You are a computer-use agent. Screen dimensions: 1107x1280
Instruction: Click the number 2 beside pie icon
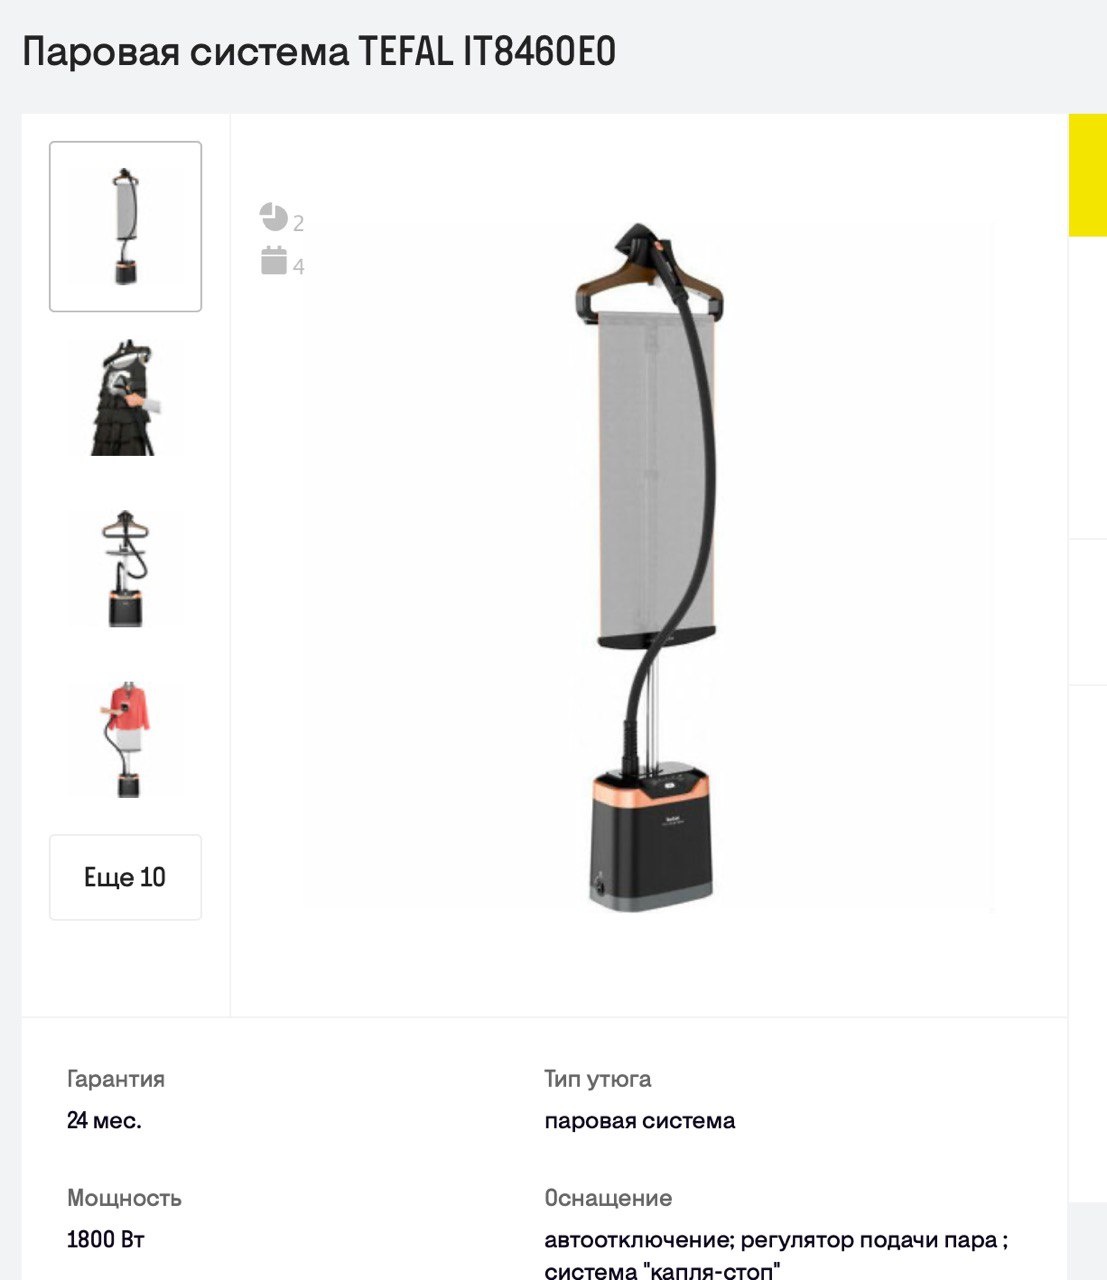pos(299,223)
